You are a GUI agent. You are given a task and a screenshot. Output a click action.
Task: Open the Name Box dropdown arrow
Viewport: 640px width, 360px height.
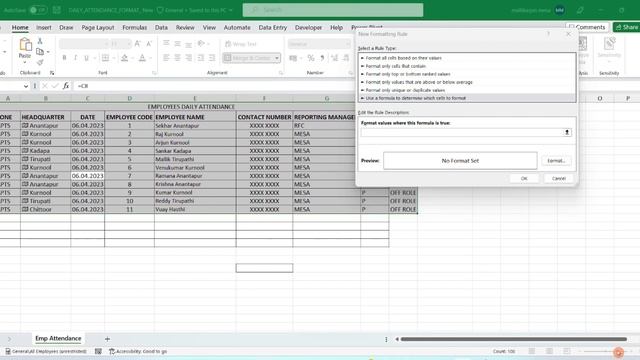(26, 86)
